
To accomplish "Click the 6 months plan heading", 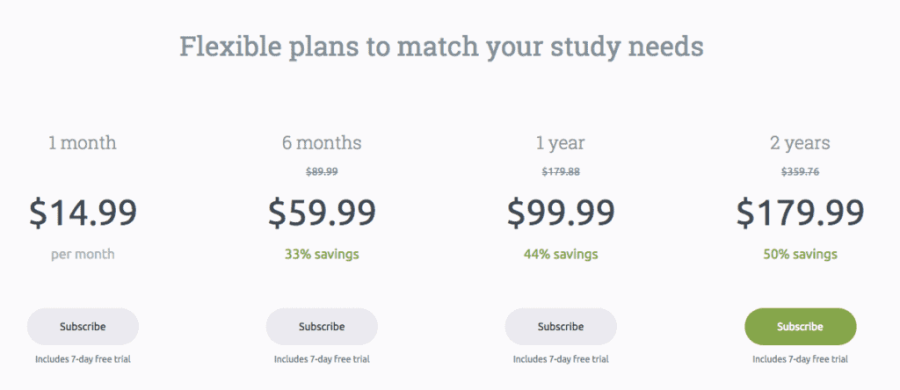I will coord(321,142).
